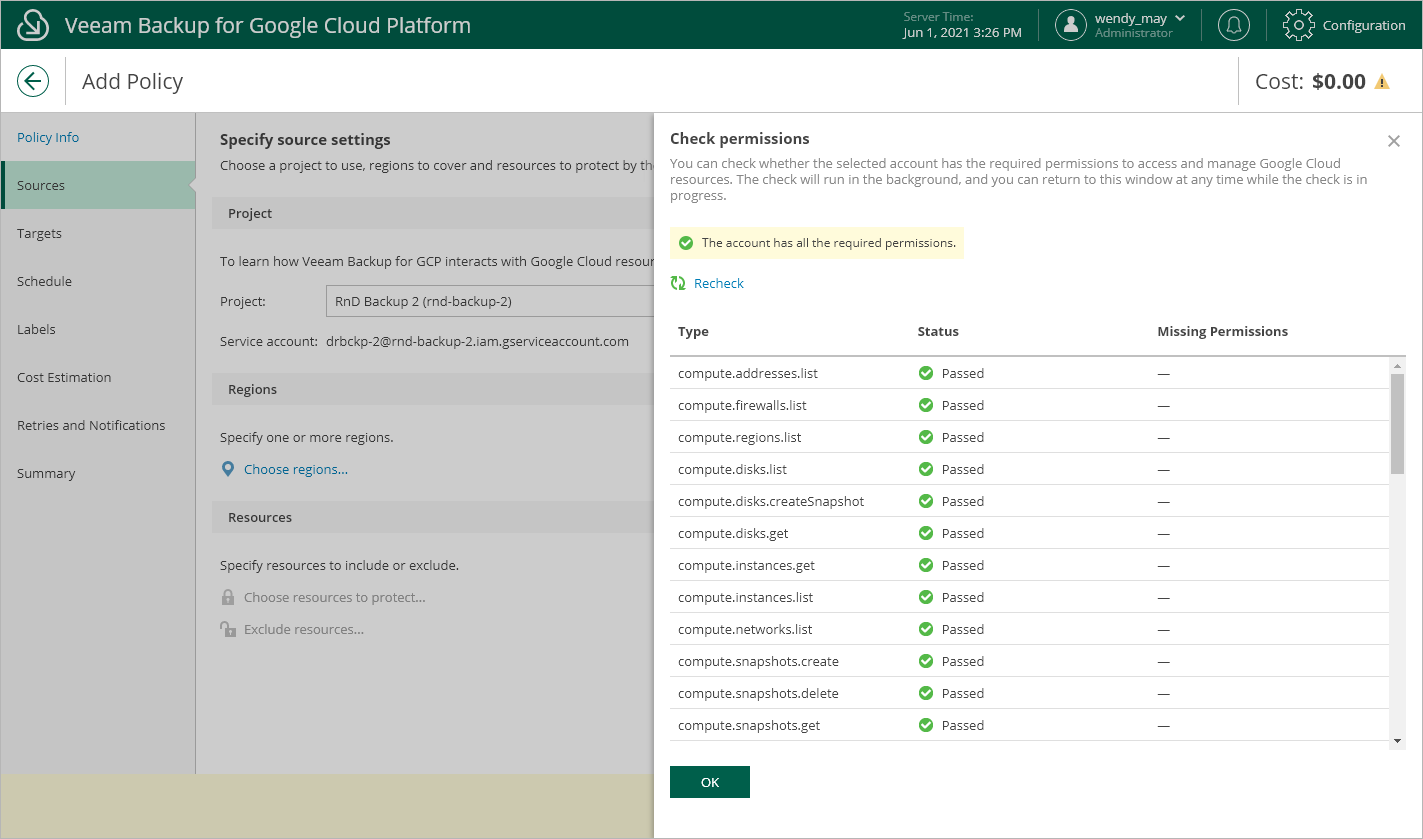Click Passed icon for compute.disks.get
The width and height of the screenshot is (1423, 839).
point(926,533)
